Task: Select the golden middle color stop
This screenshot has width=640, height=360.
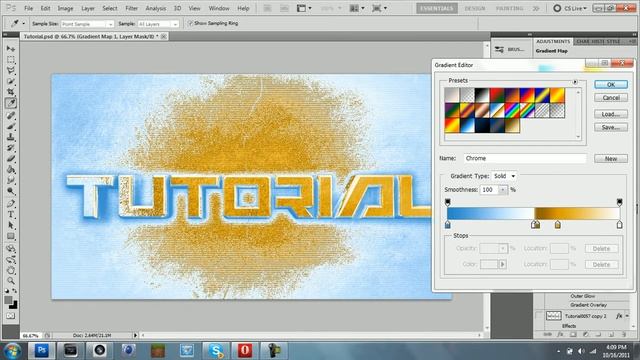Action: 558,224
